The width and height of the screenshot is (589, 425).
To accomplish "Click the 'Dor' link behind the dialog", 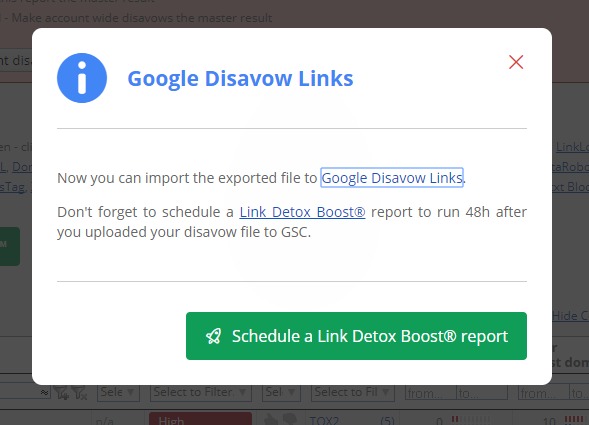I will (22, 166).
